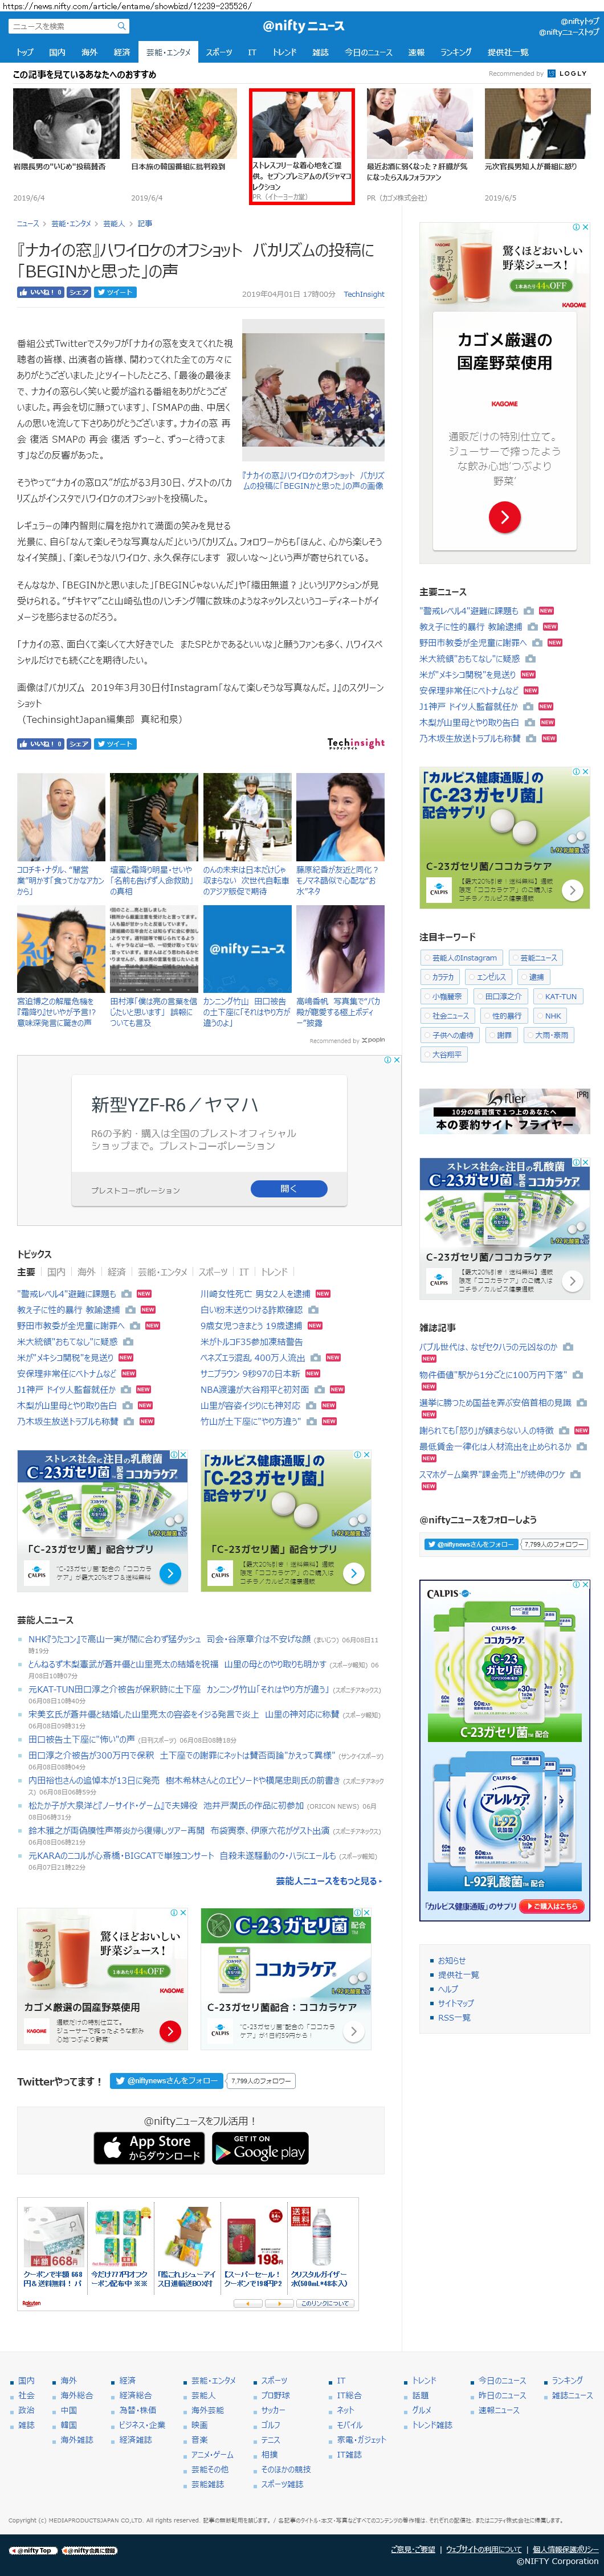Open the 川崎女性死亡 男女2人を逮捕 headline in トピックス
This screenshot has width=604, height=2576.
click(x=255, y=1294)
